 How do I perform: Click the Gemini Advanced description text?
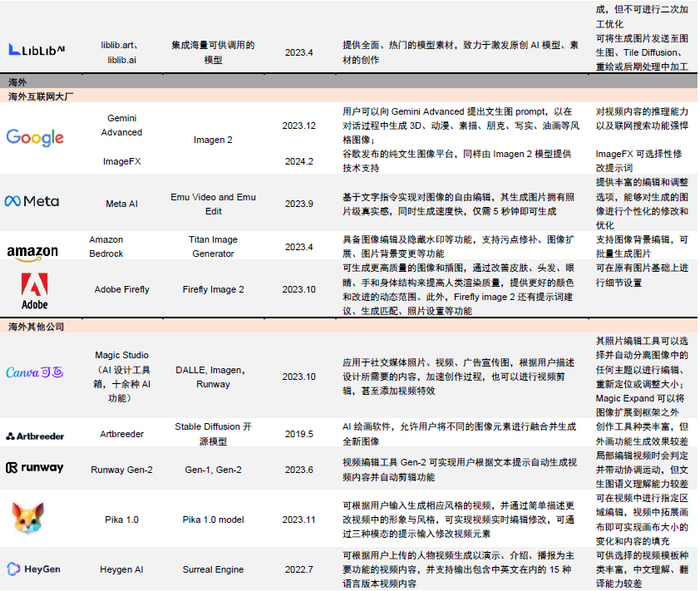[x=461, y=125]
